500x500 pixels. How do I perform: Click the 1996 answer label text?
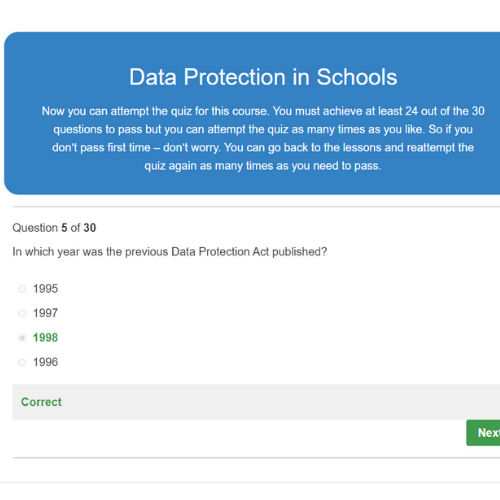click(45, 362)
